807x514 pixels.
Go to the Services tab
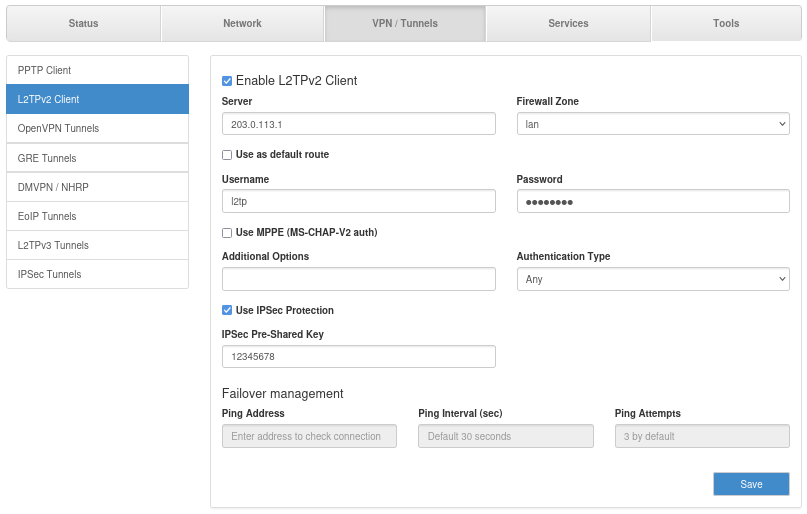[x=568, y=23]
